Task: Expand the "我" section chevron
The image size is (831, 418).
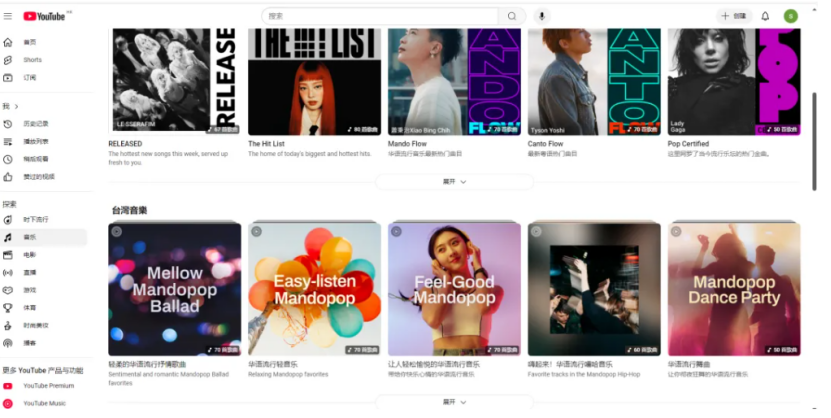Action: click(16, 106)
